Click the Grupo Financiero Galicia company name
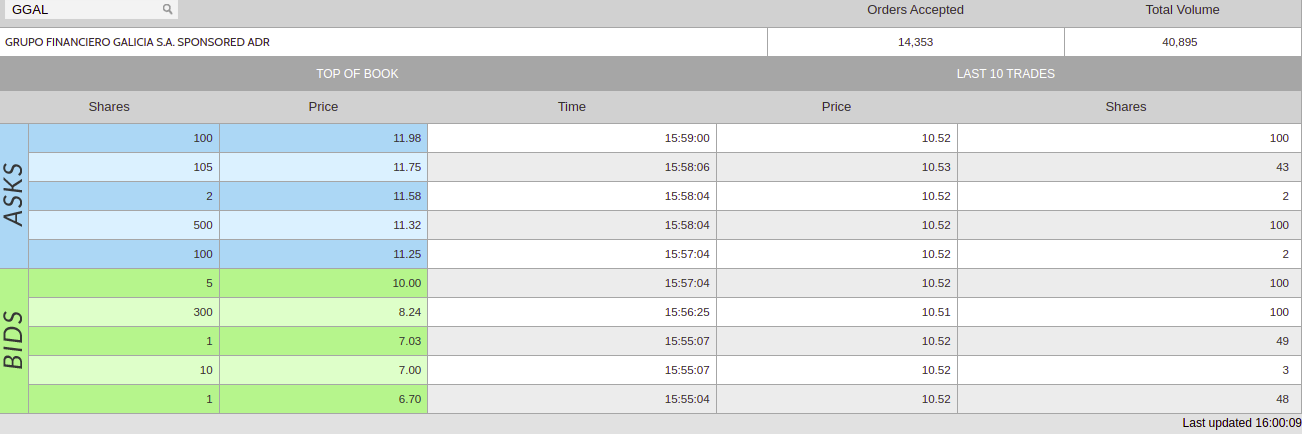Image resolution: width=1302 pixels, height=434 pixels. tap(137, 43)
